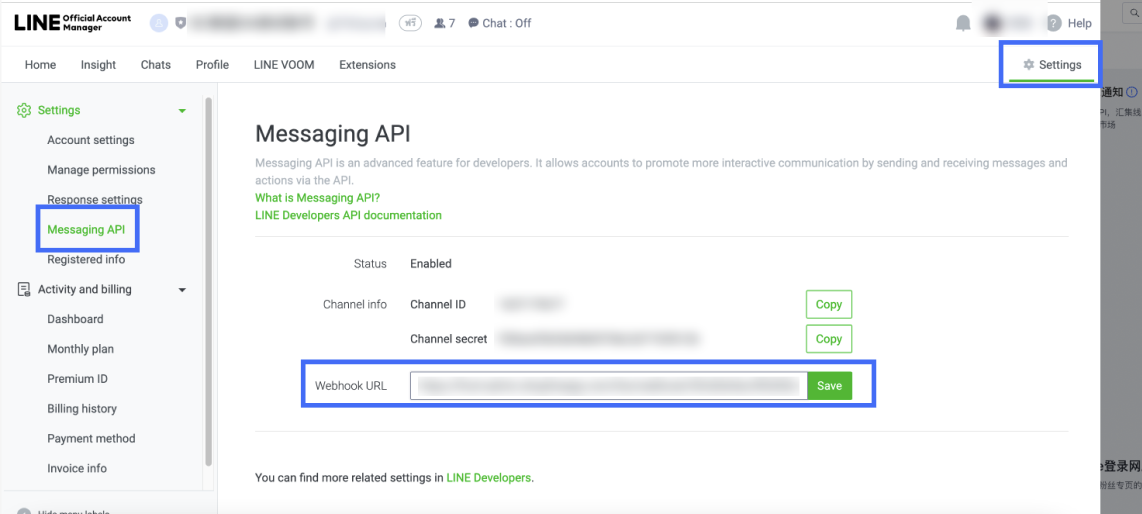Open the Profile tab
The image size is (1142, 514).
pyautogui.click(x=213, y=65)
